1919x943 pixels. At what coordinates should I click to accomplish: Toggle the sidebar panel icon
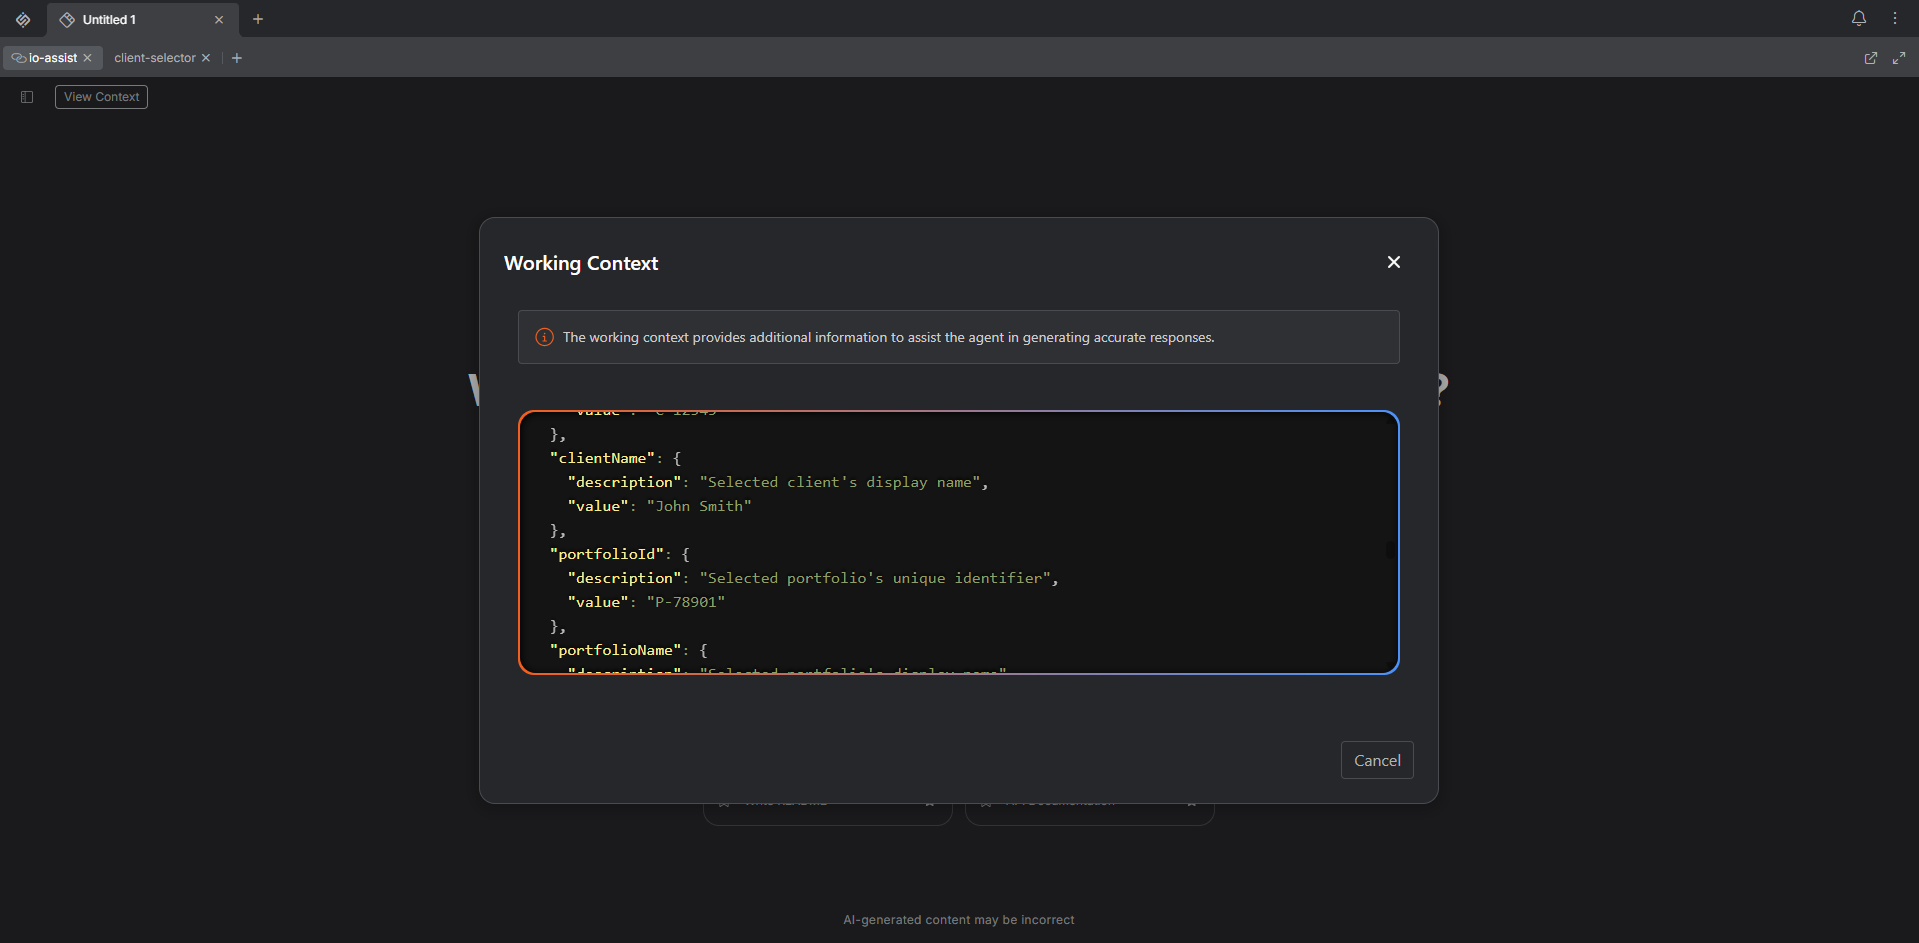[27, 97]
